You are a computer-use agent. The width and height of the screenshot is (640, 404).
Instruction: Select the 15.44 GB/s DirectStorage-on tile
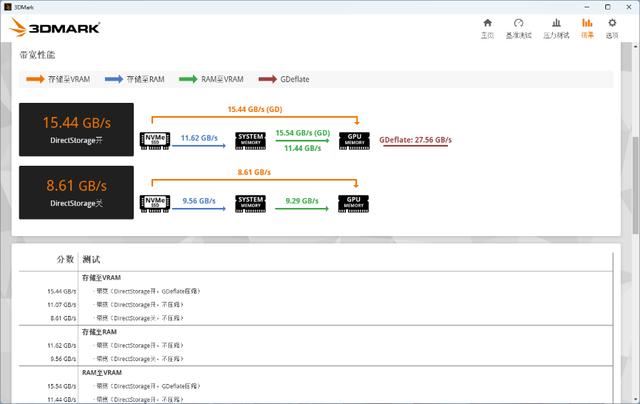75,130
